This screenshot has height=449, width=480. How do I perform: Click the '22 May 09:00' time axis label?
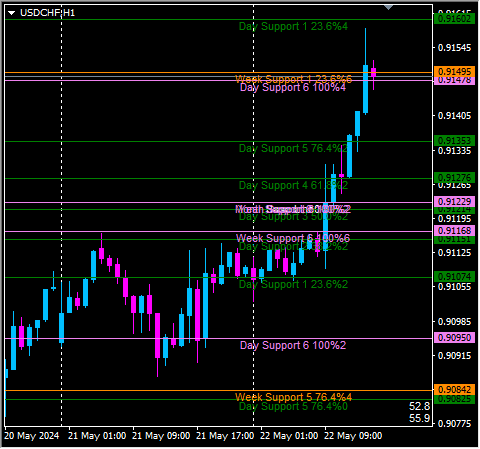tap(353, 436)
